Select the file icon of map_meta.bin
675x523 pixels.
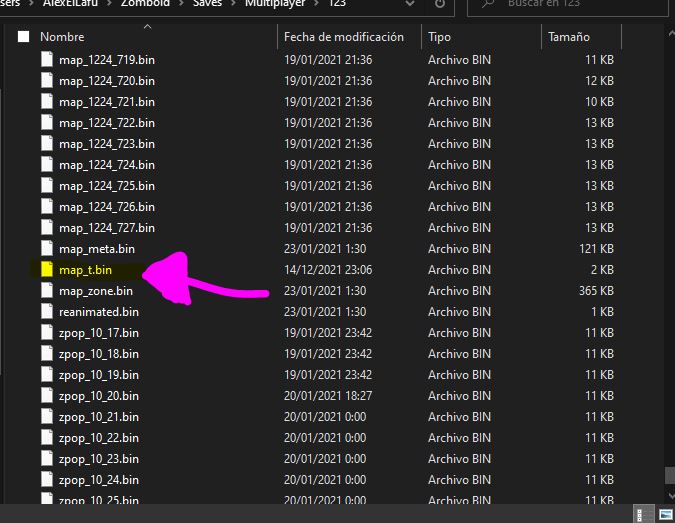[47, 248]
